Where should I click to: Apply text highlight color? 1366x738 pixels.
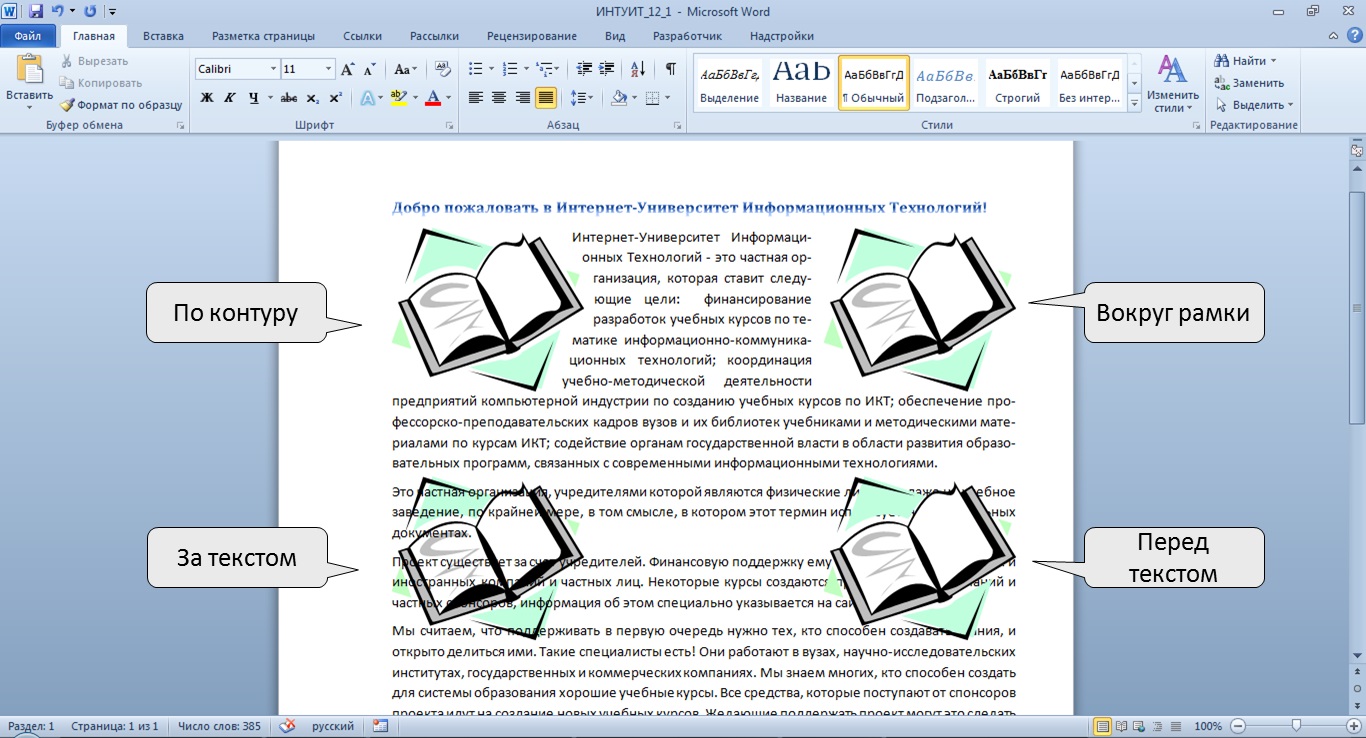398,98
